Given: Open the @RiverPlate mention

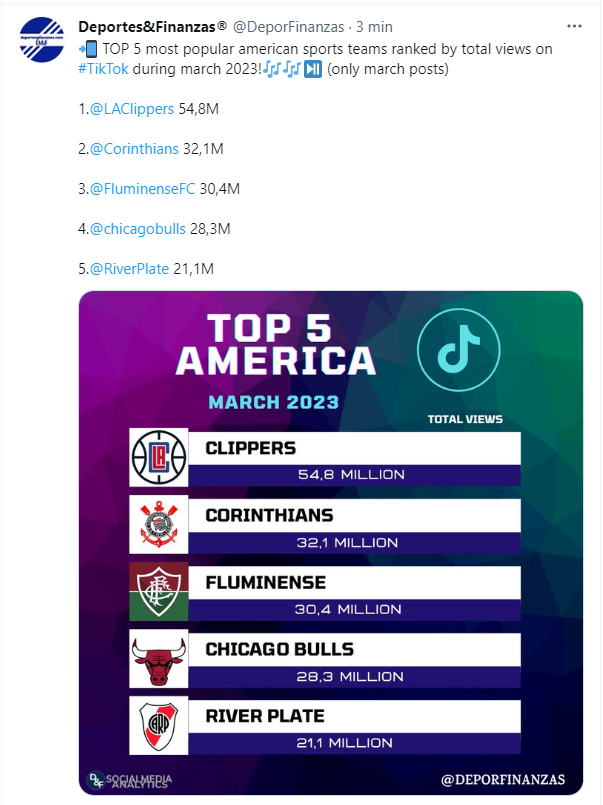Looking at the screenshot, I should [129, 269].
